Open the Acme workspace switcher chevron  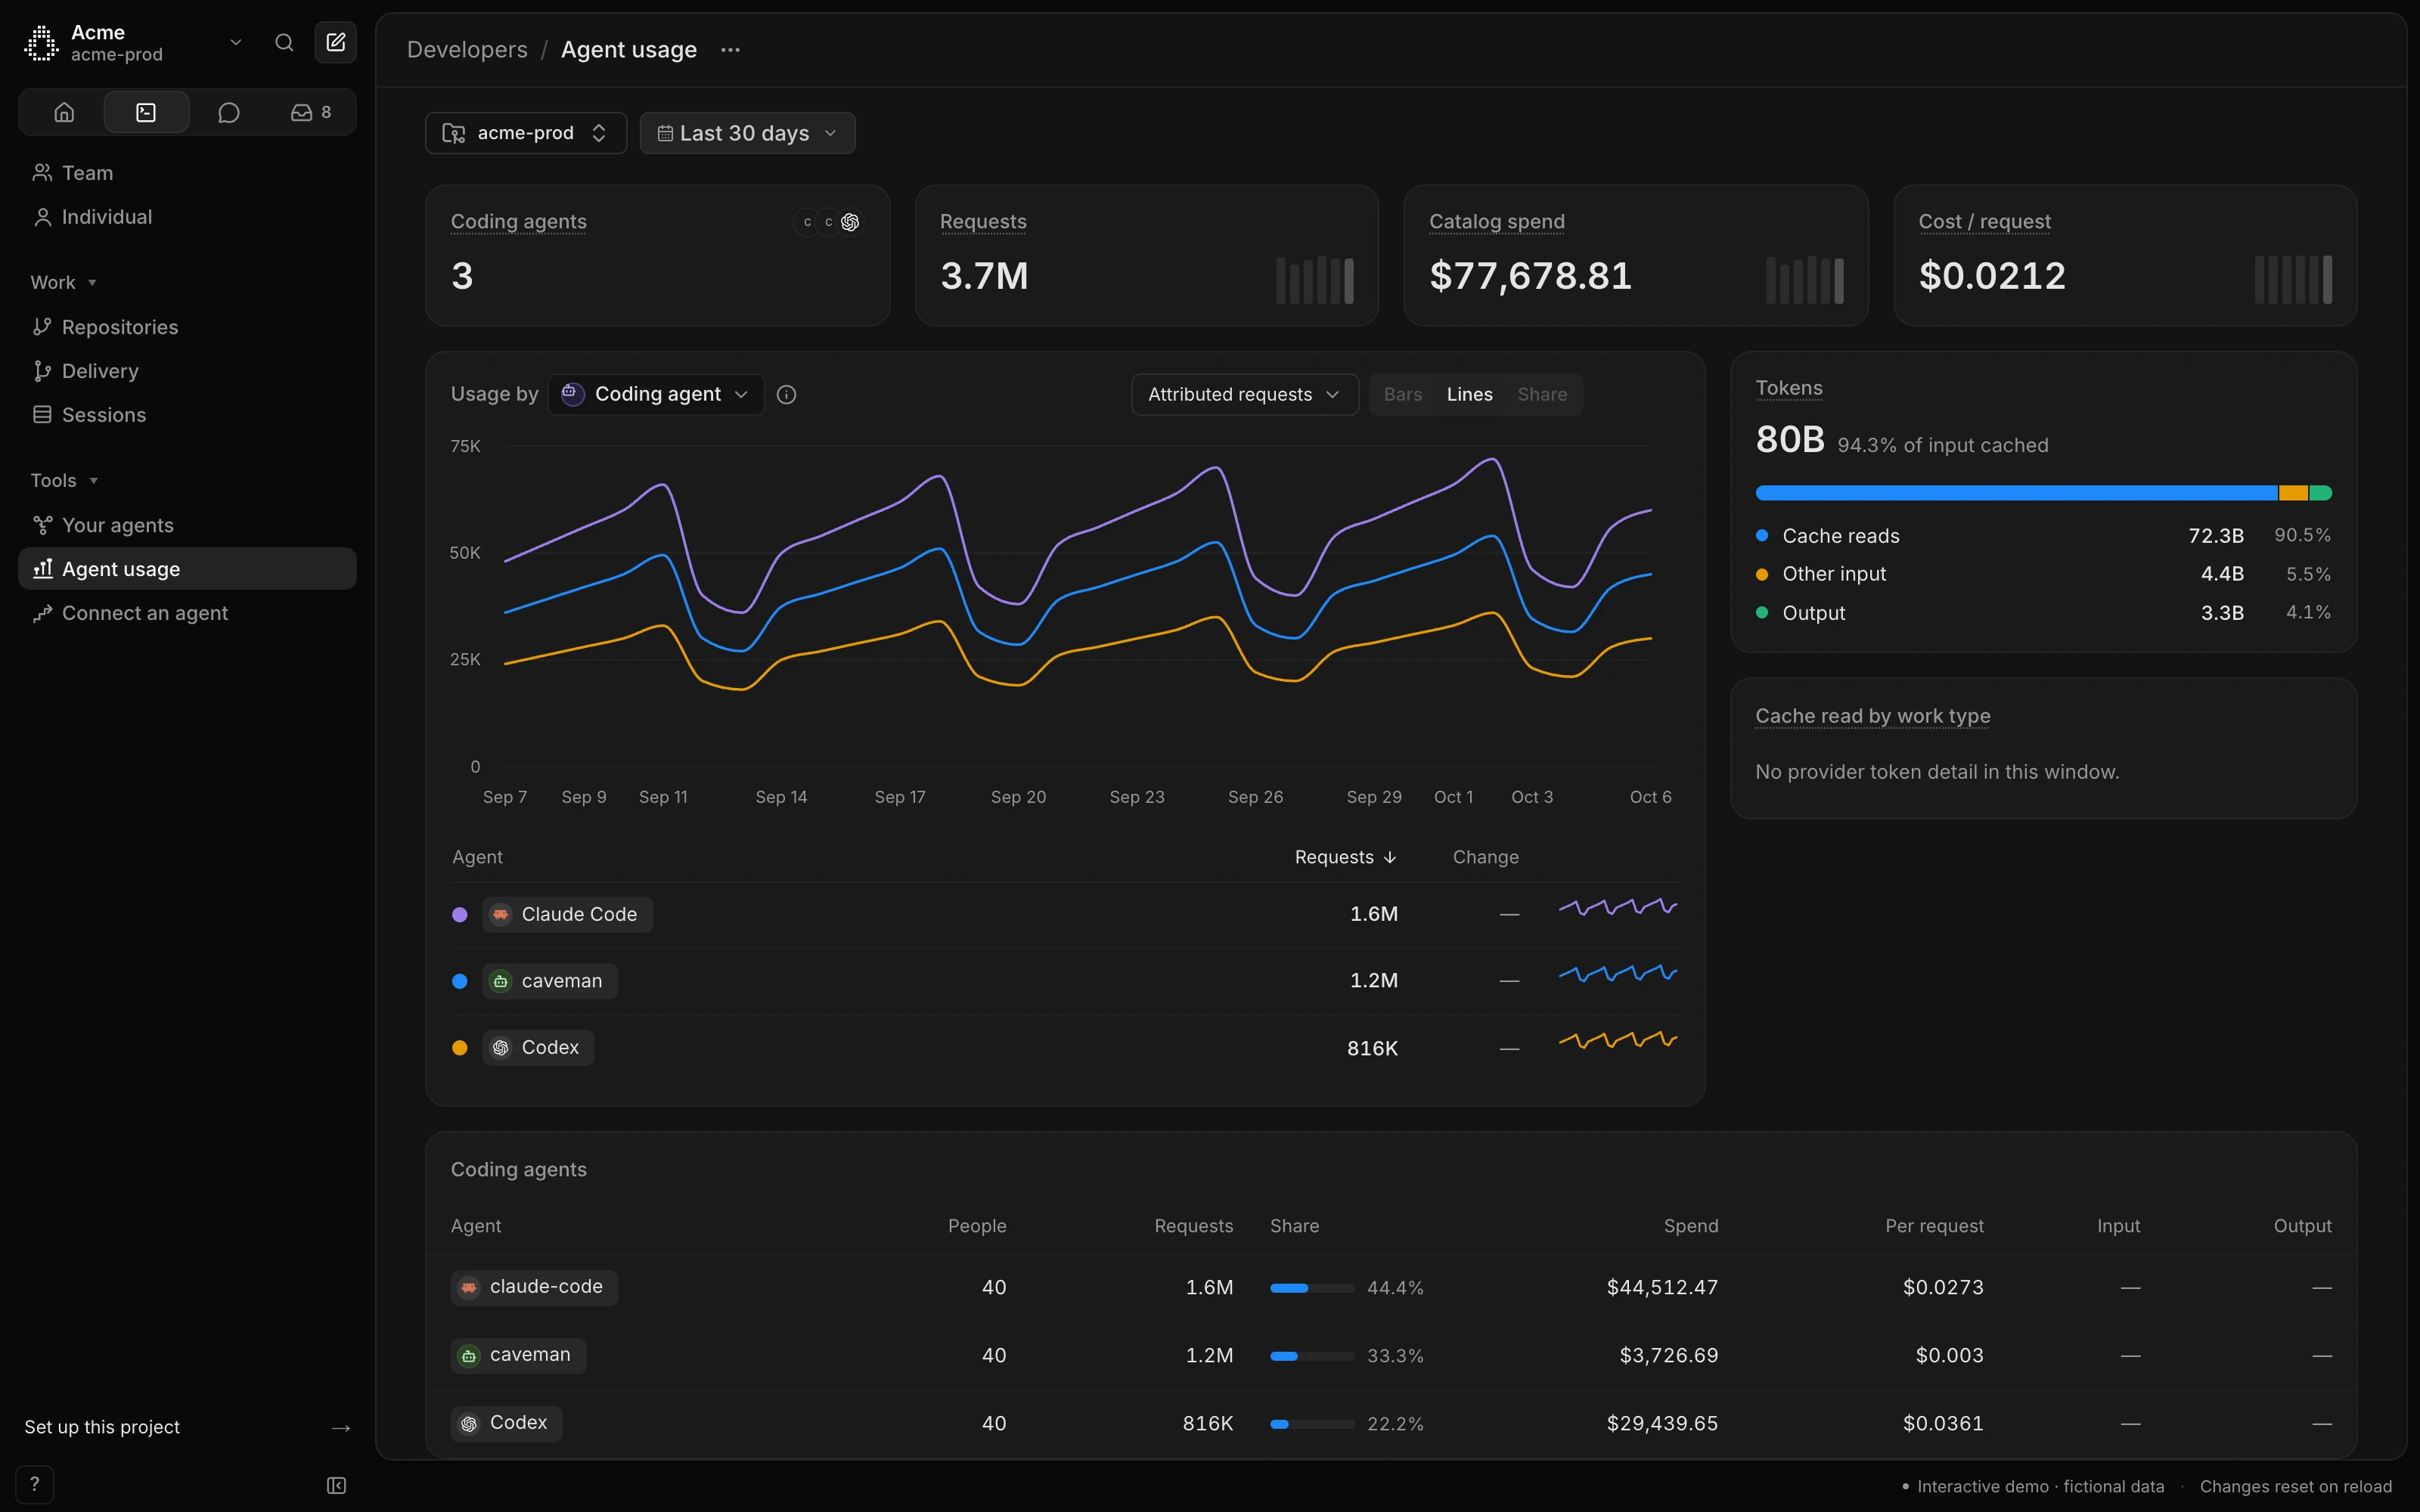(236, 42)
